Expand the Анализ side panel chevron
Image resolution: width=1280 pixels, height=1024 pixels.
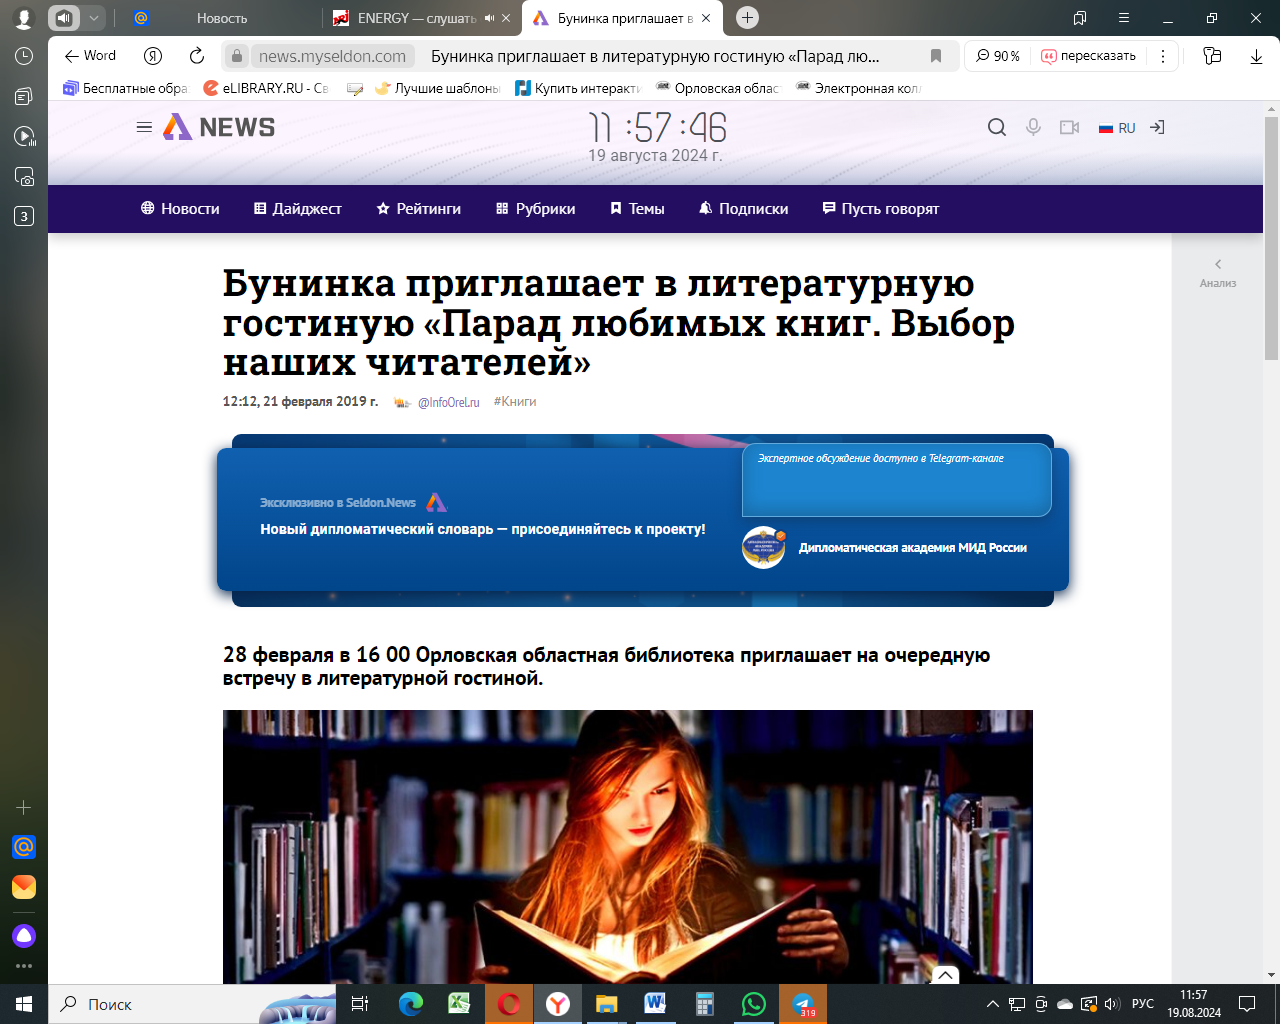[x=1218, y=265]
